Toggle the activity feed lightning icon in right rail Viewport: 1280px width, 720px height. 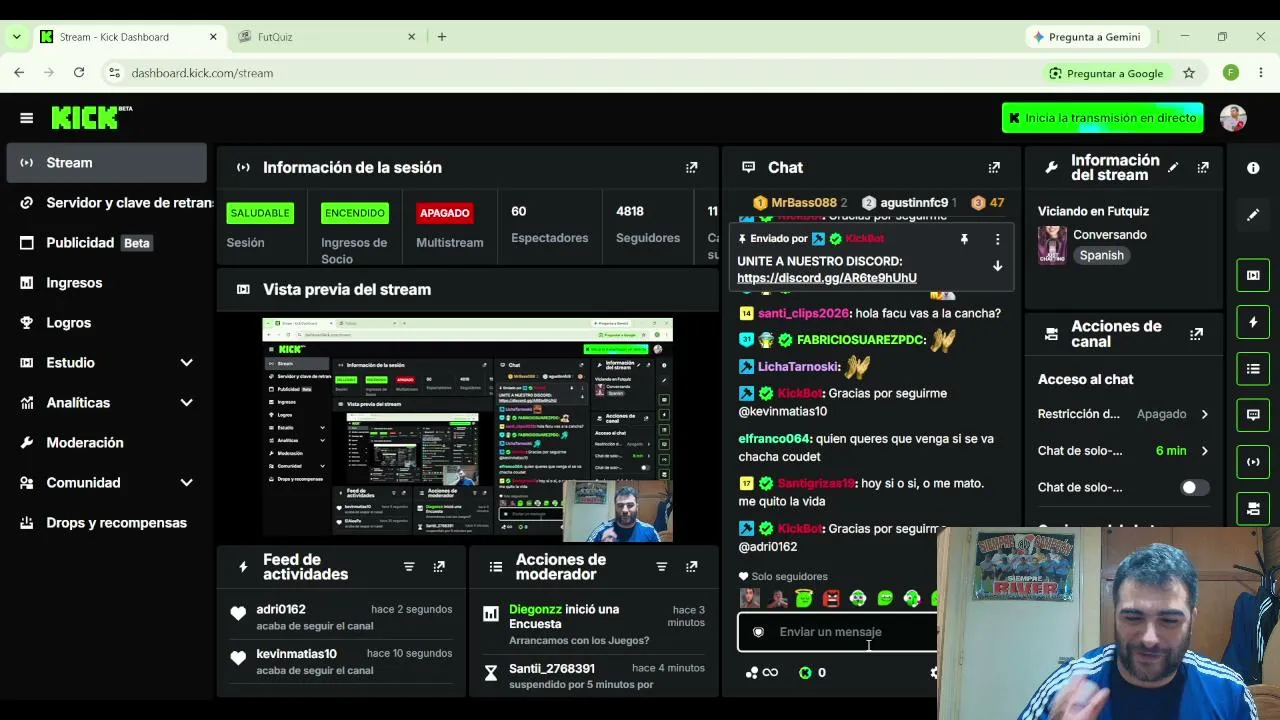(x=1253, y=322)
